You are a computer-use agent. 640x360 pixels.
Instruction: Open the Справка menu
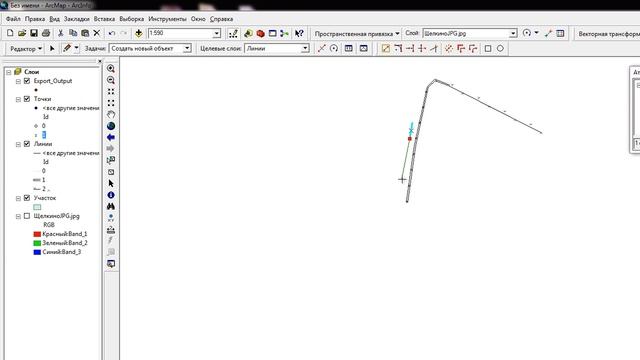[x=221, y=19]
